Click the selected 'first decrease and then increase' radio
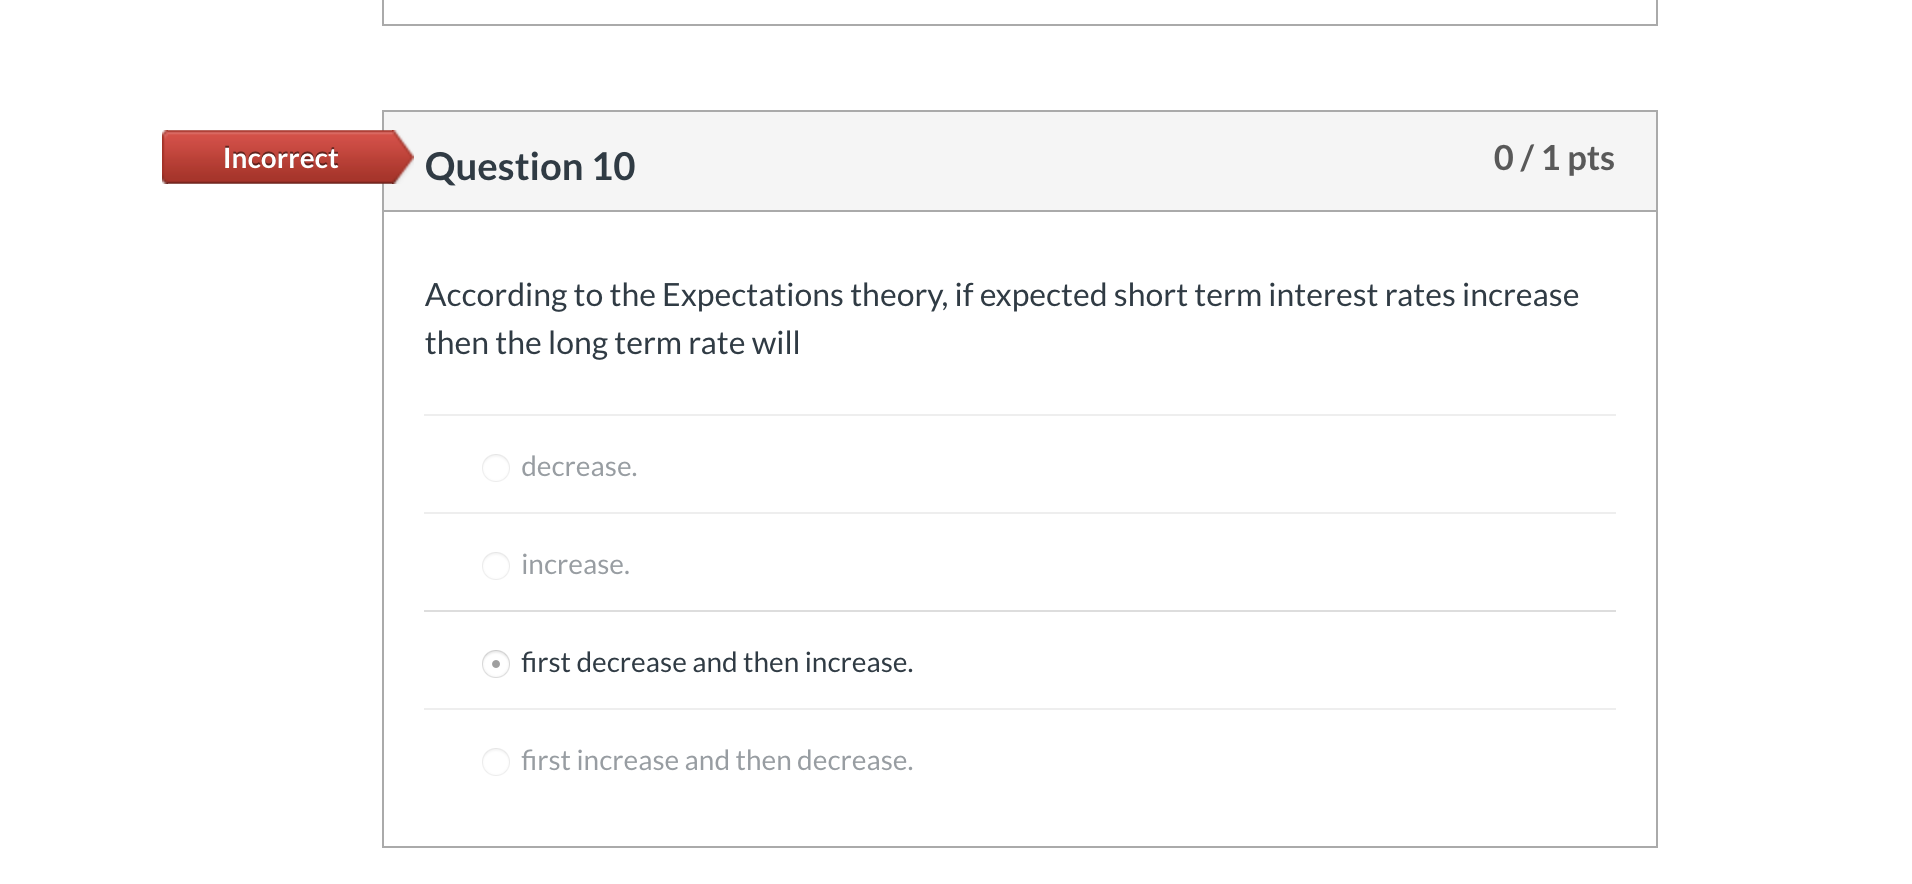This screenshot has width=1912, height=884. coord(496,664)
